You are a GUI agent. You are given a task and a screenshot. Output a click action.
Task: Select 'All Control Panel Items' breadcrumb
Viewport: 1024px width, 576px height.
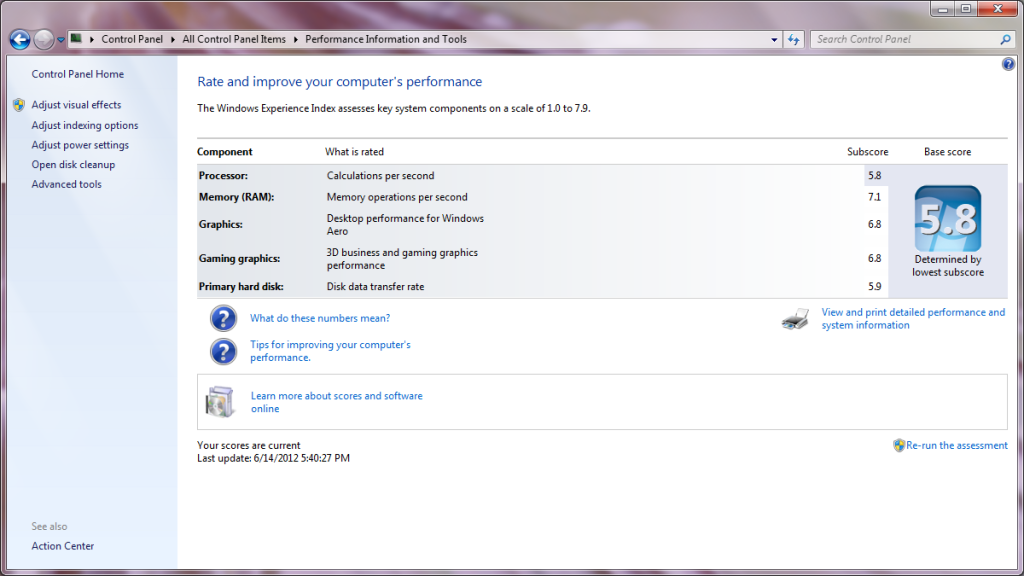click(x=234, y=40)
